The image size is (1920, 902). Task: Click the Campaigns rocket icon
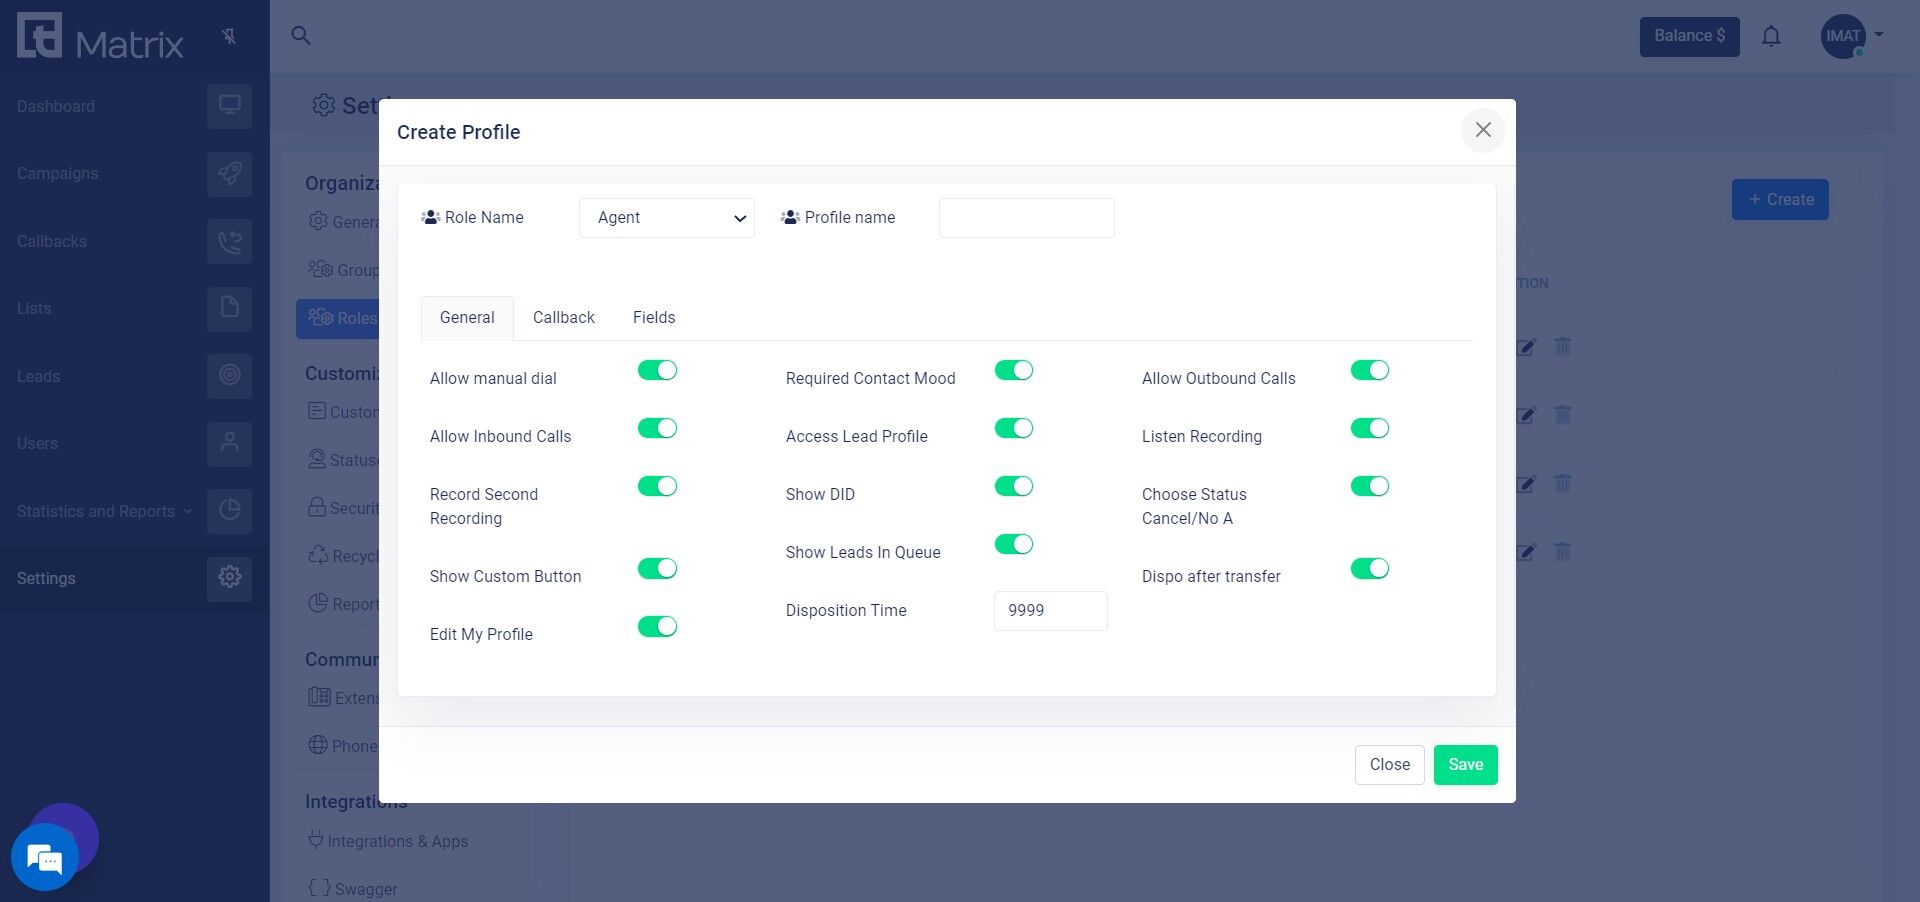tap(229, 173)
